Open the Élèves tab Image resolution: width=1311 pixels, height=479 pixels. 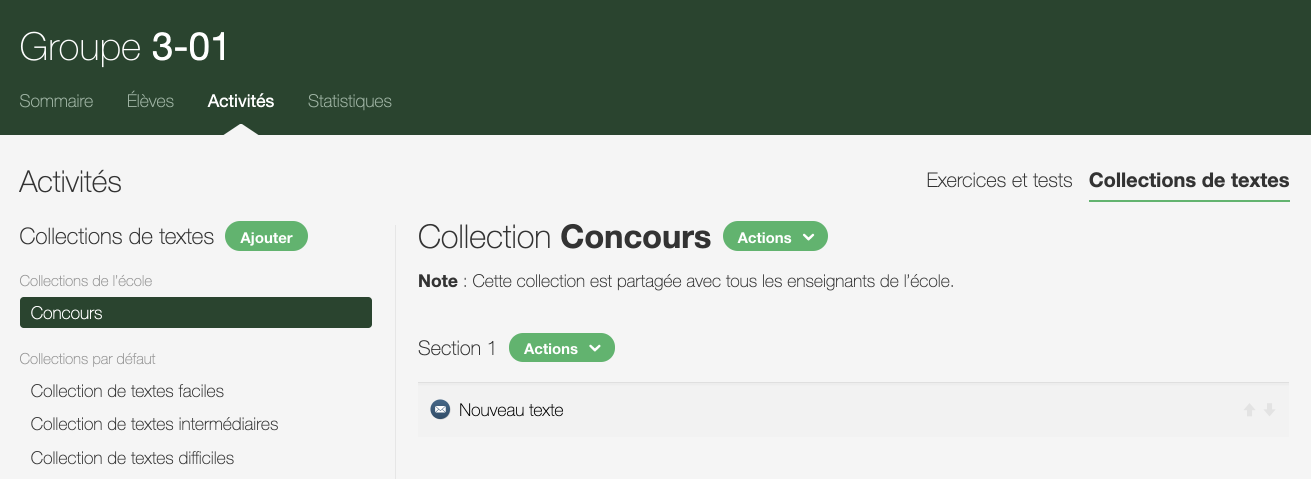(150, 101)
